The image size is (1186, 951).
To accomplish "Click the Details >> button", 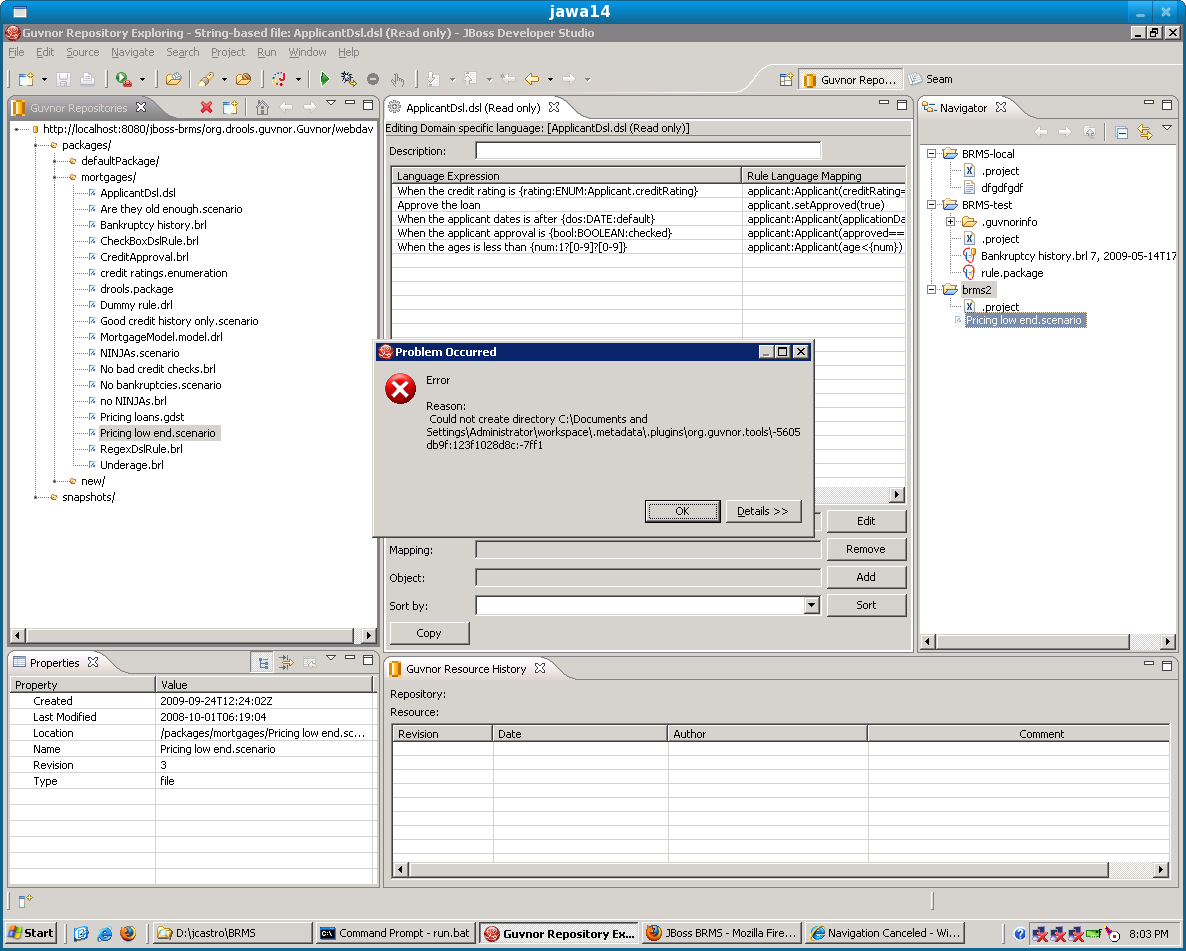I will click(x=763, y=511).
